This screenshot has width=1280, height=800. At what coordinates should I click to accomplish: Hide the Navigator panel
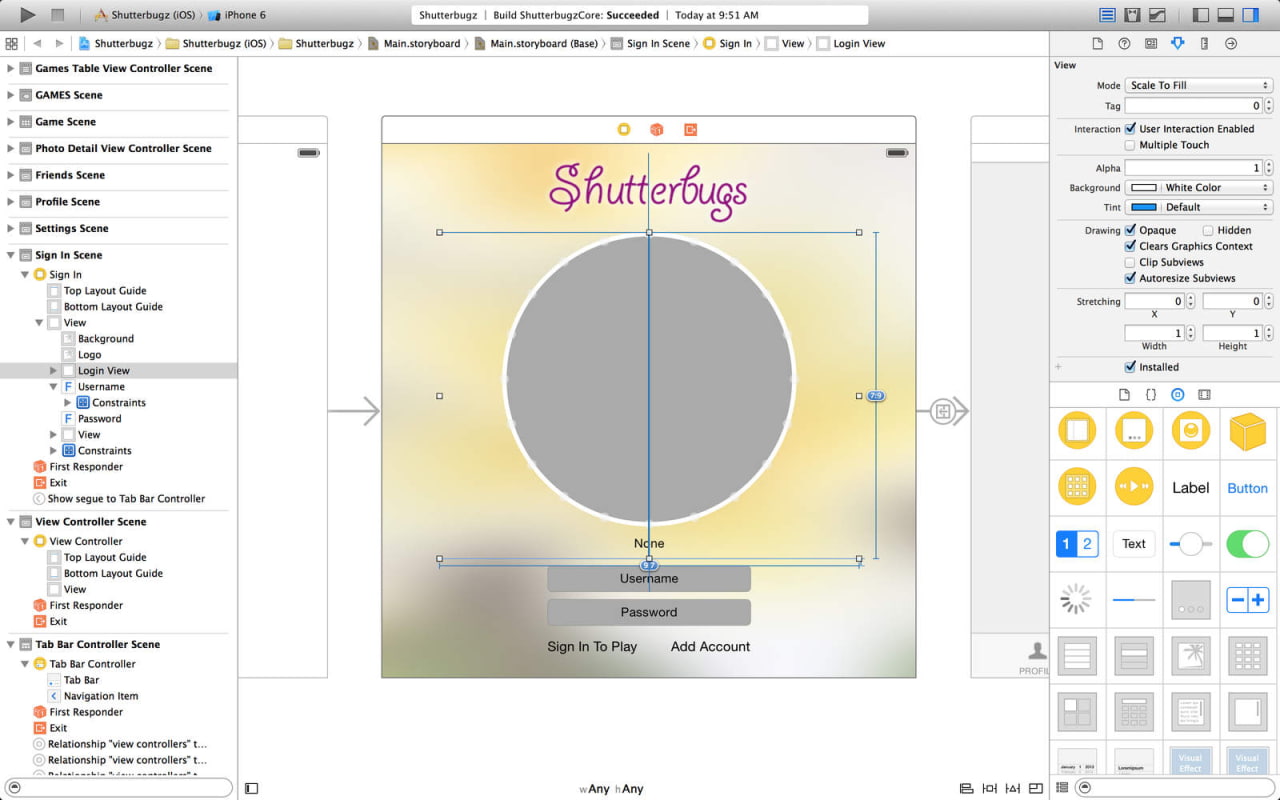[x=1201, y=15]
